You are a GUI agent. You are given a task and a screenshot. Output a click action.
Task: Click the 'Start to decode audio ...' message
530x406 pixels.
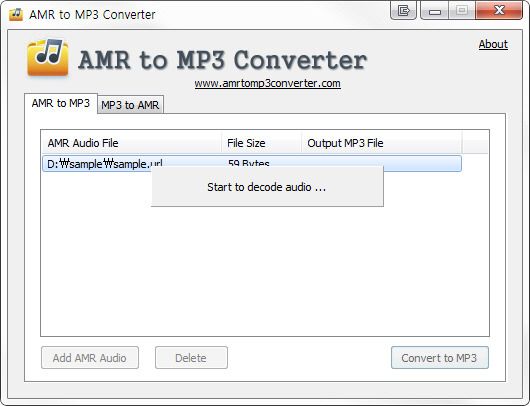point(267,187)
